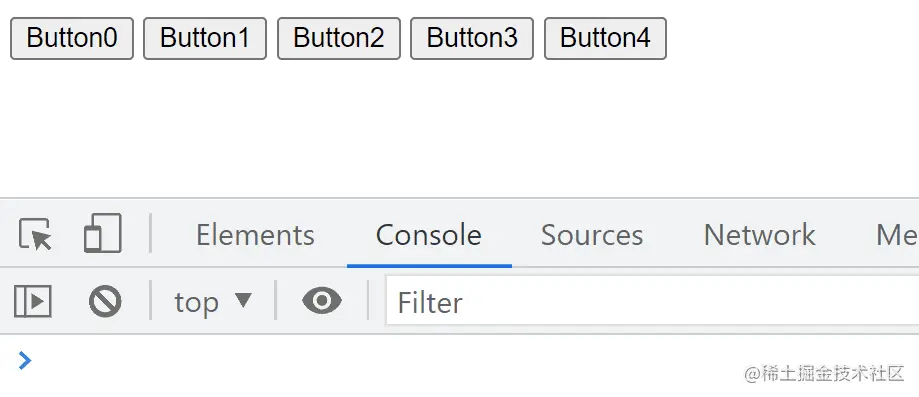Click Button0 on the page
Screen dimensions: 919x397
[72, 39]
